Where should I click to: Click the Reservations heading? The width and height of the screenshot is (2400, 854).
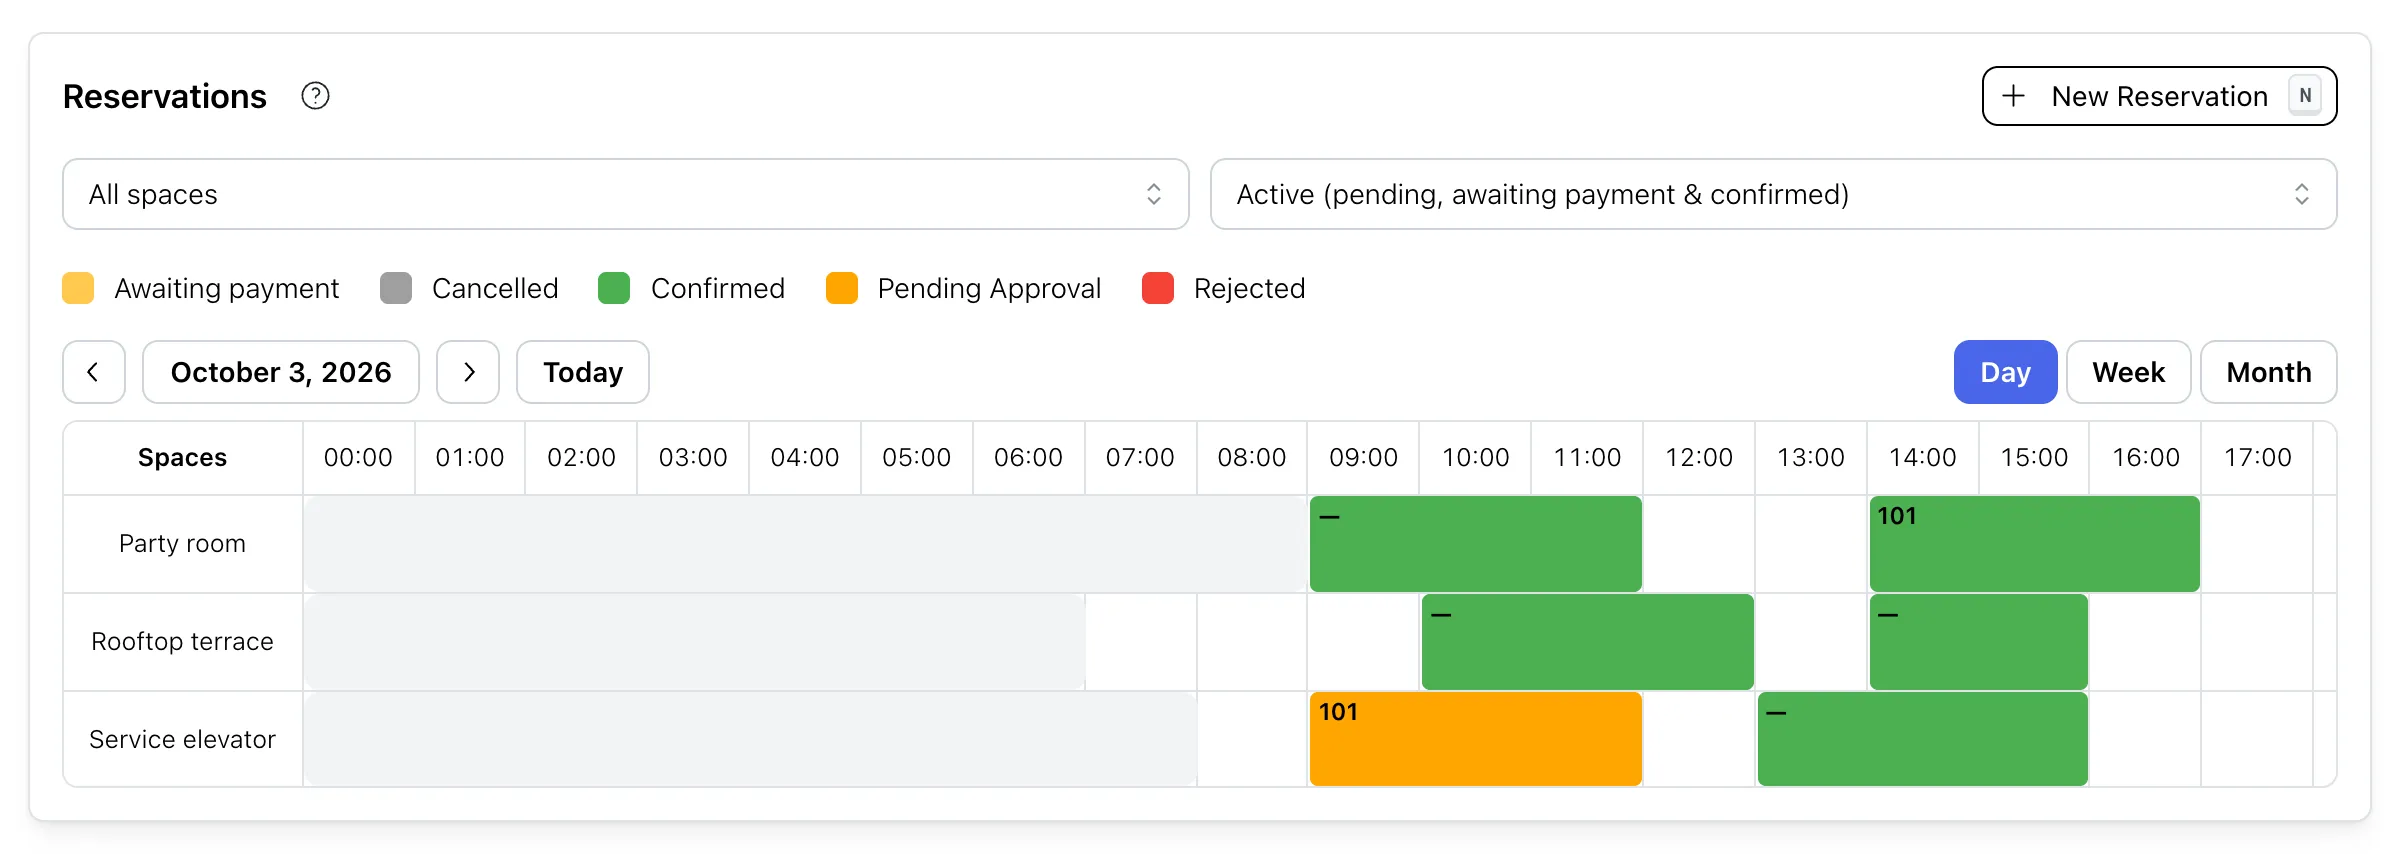point(164,96)
